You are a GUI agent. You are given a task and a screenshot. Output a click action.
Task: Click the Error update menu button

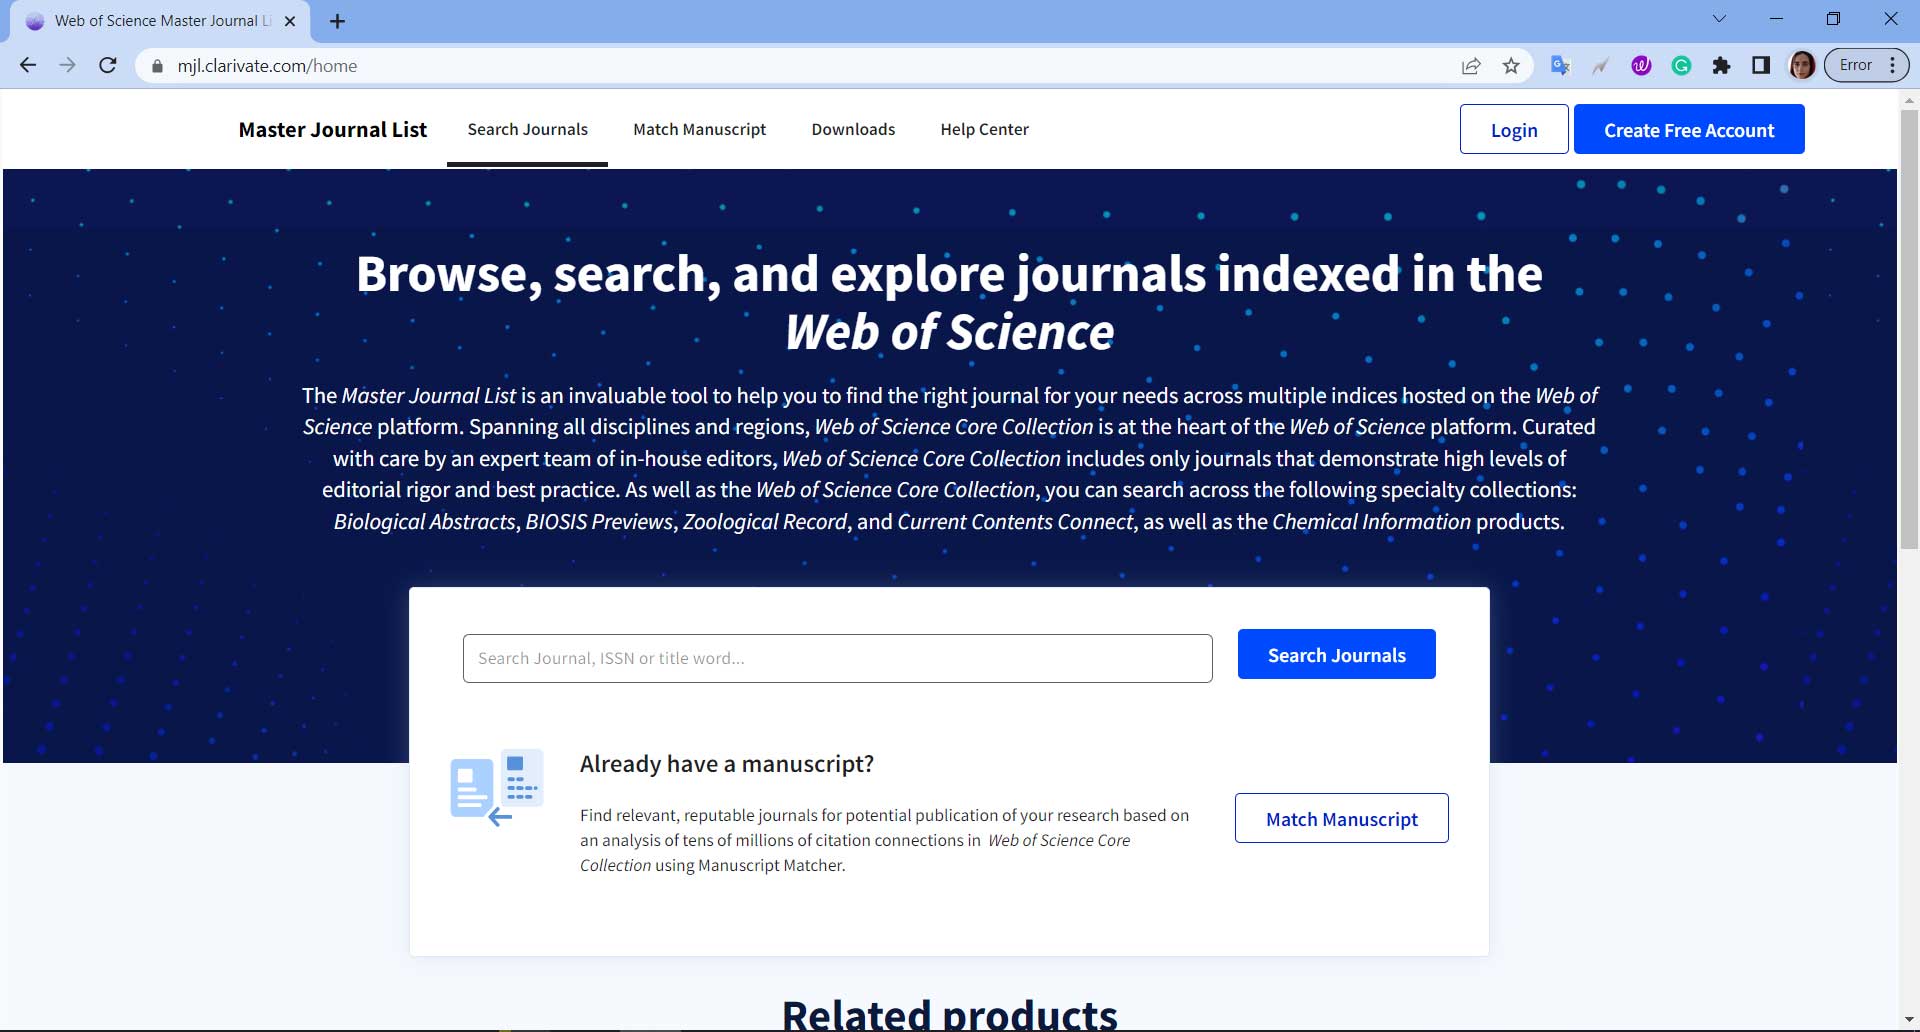click(1867, 65)
